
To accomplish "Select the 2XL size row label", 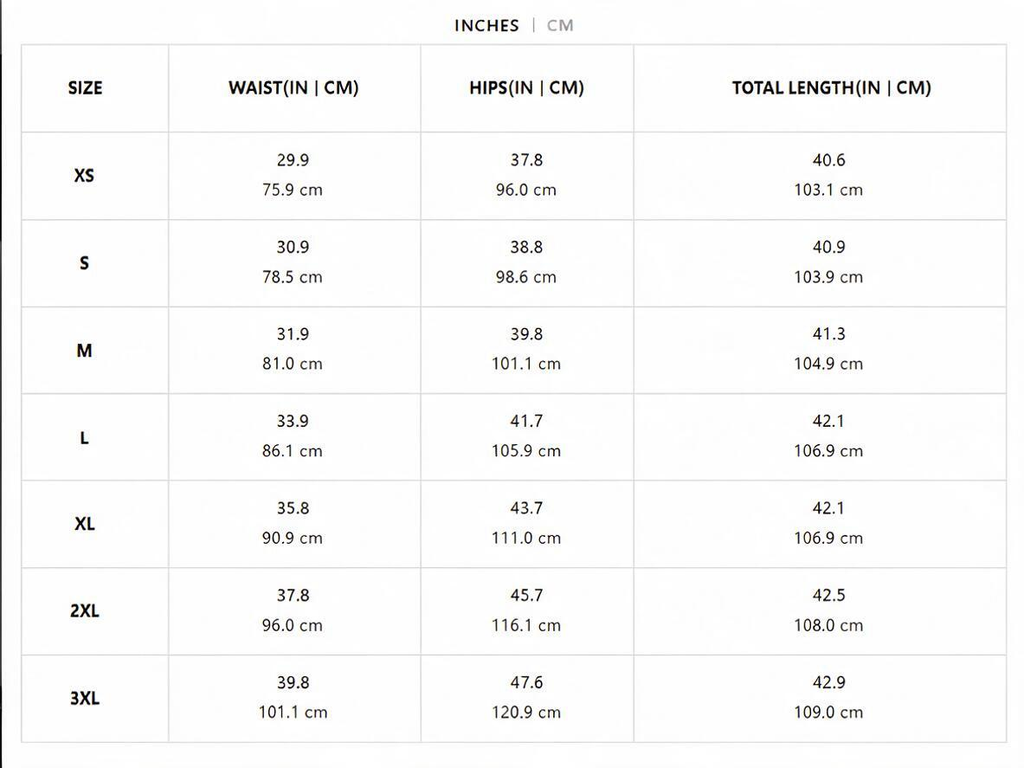I will click(84, 611).
